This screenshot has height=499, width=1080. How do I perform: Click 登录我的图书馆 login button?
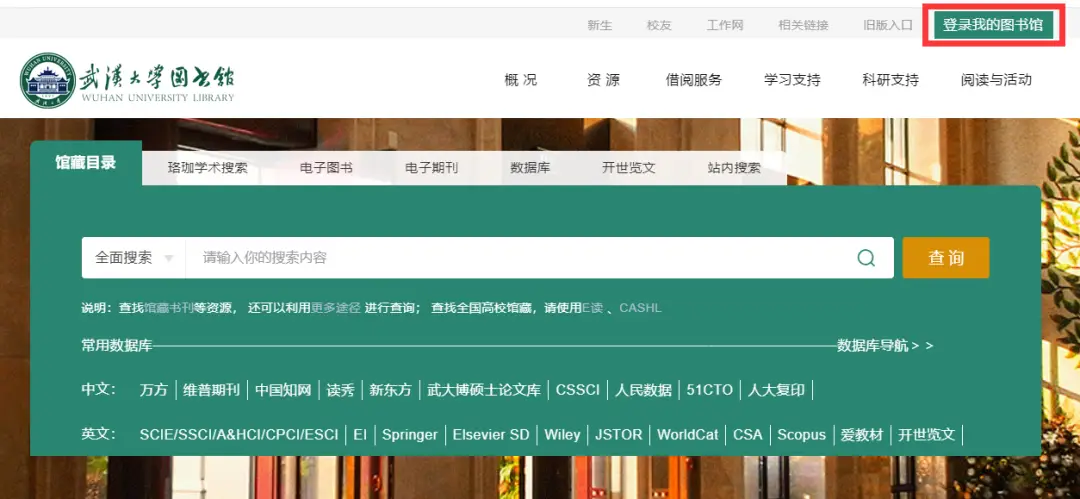coord(993,26)
